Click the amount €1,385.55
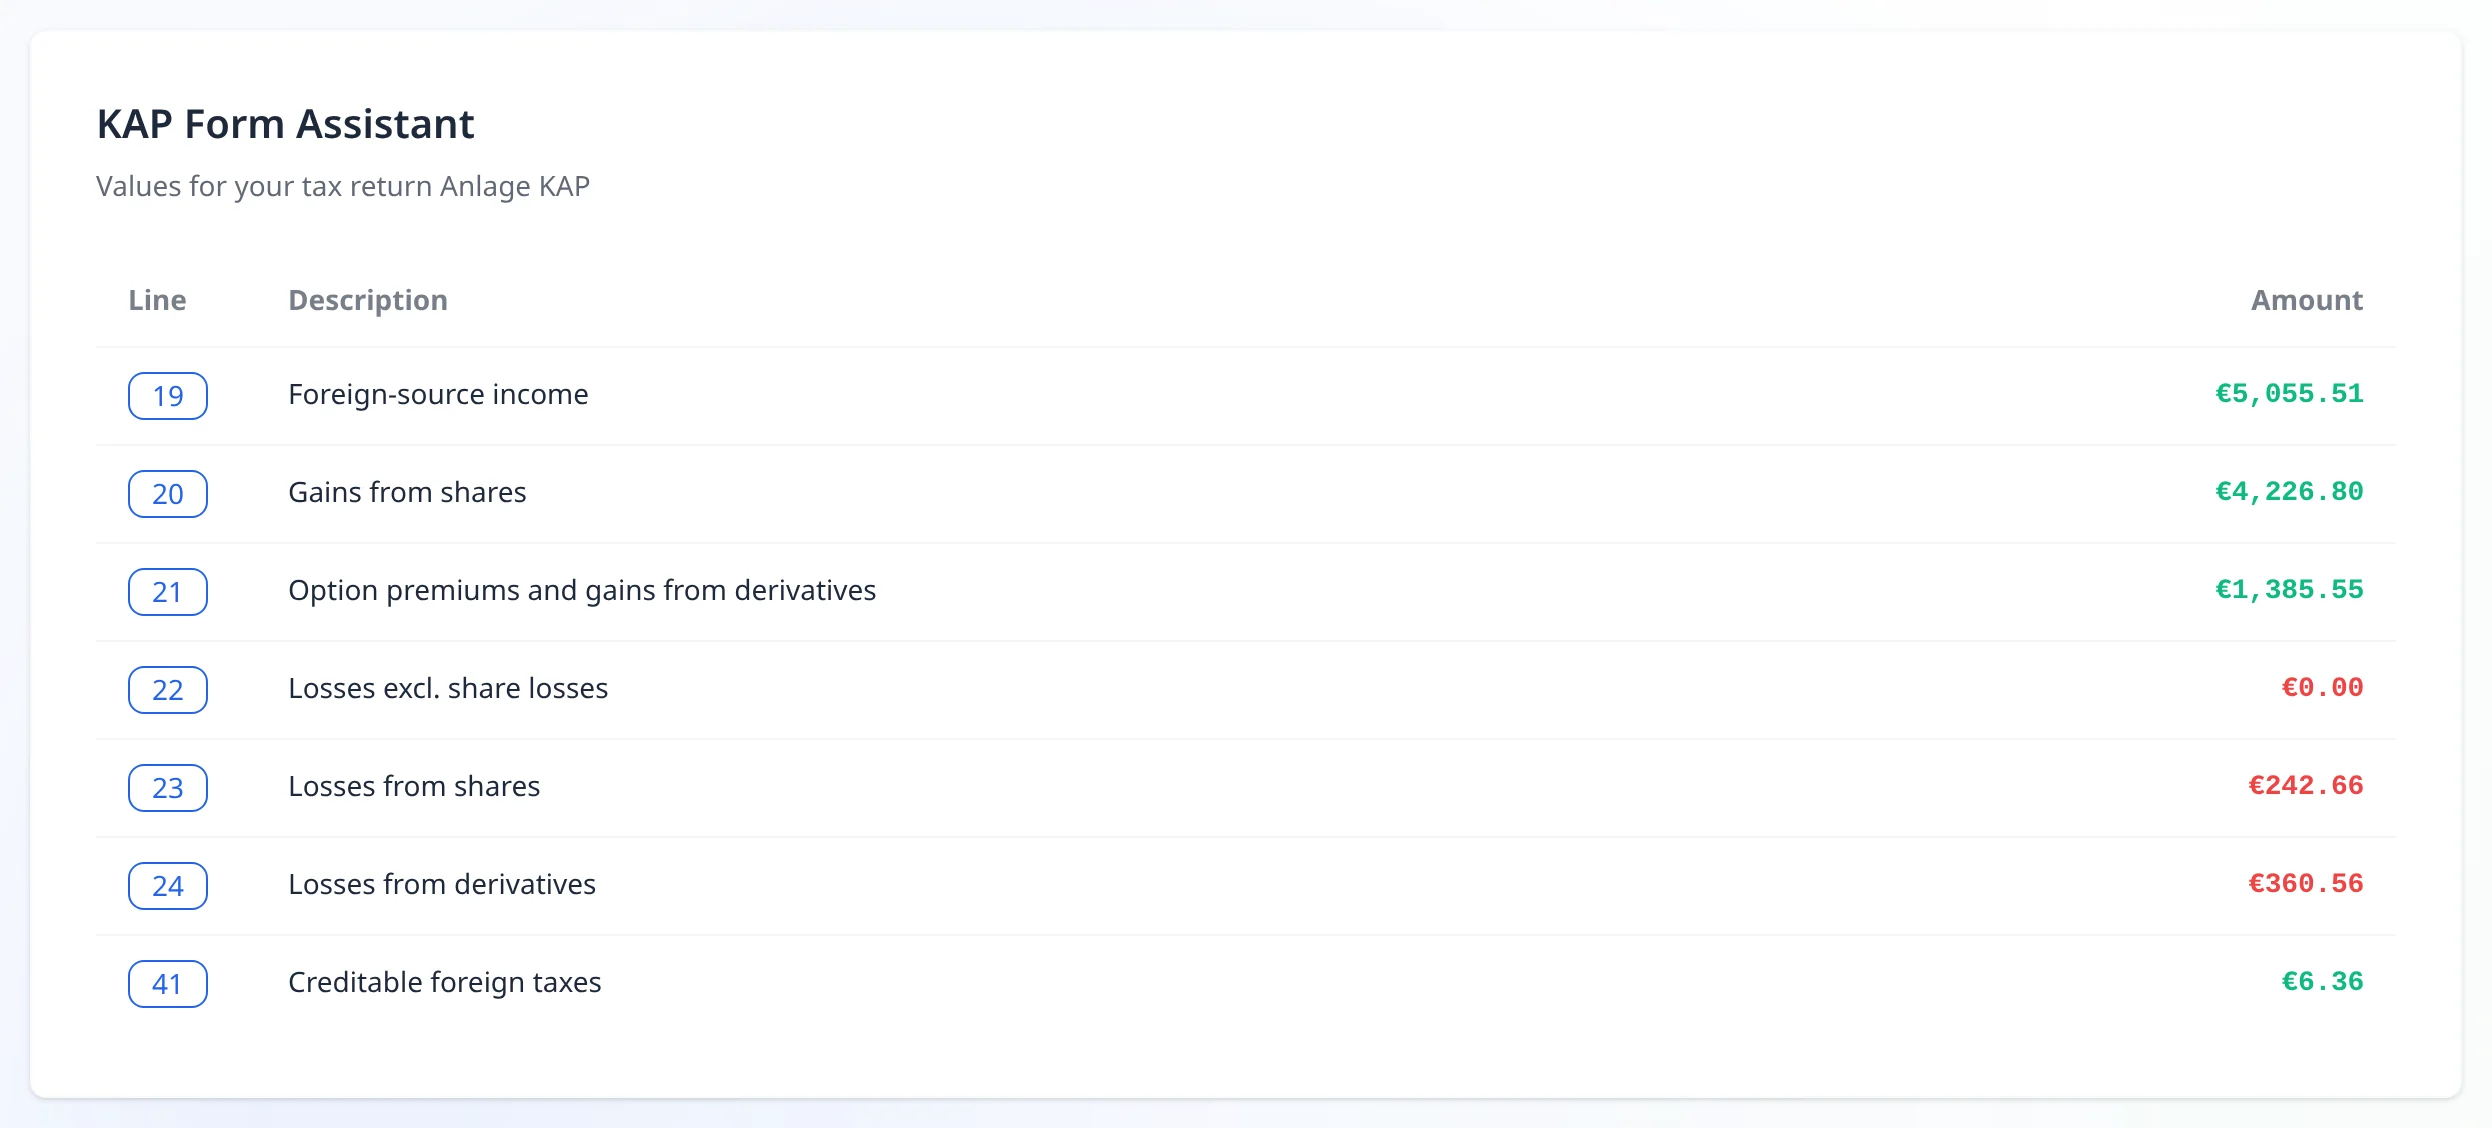2492x1128 pixels. click(2289, 590)
